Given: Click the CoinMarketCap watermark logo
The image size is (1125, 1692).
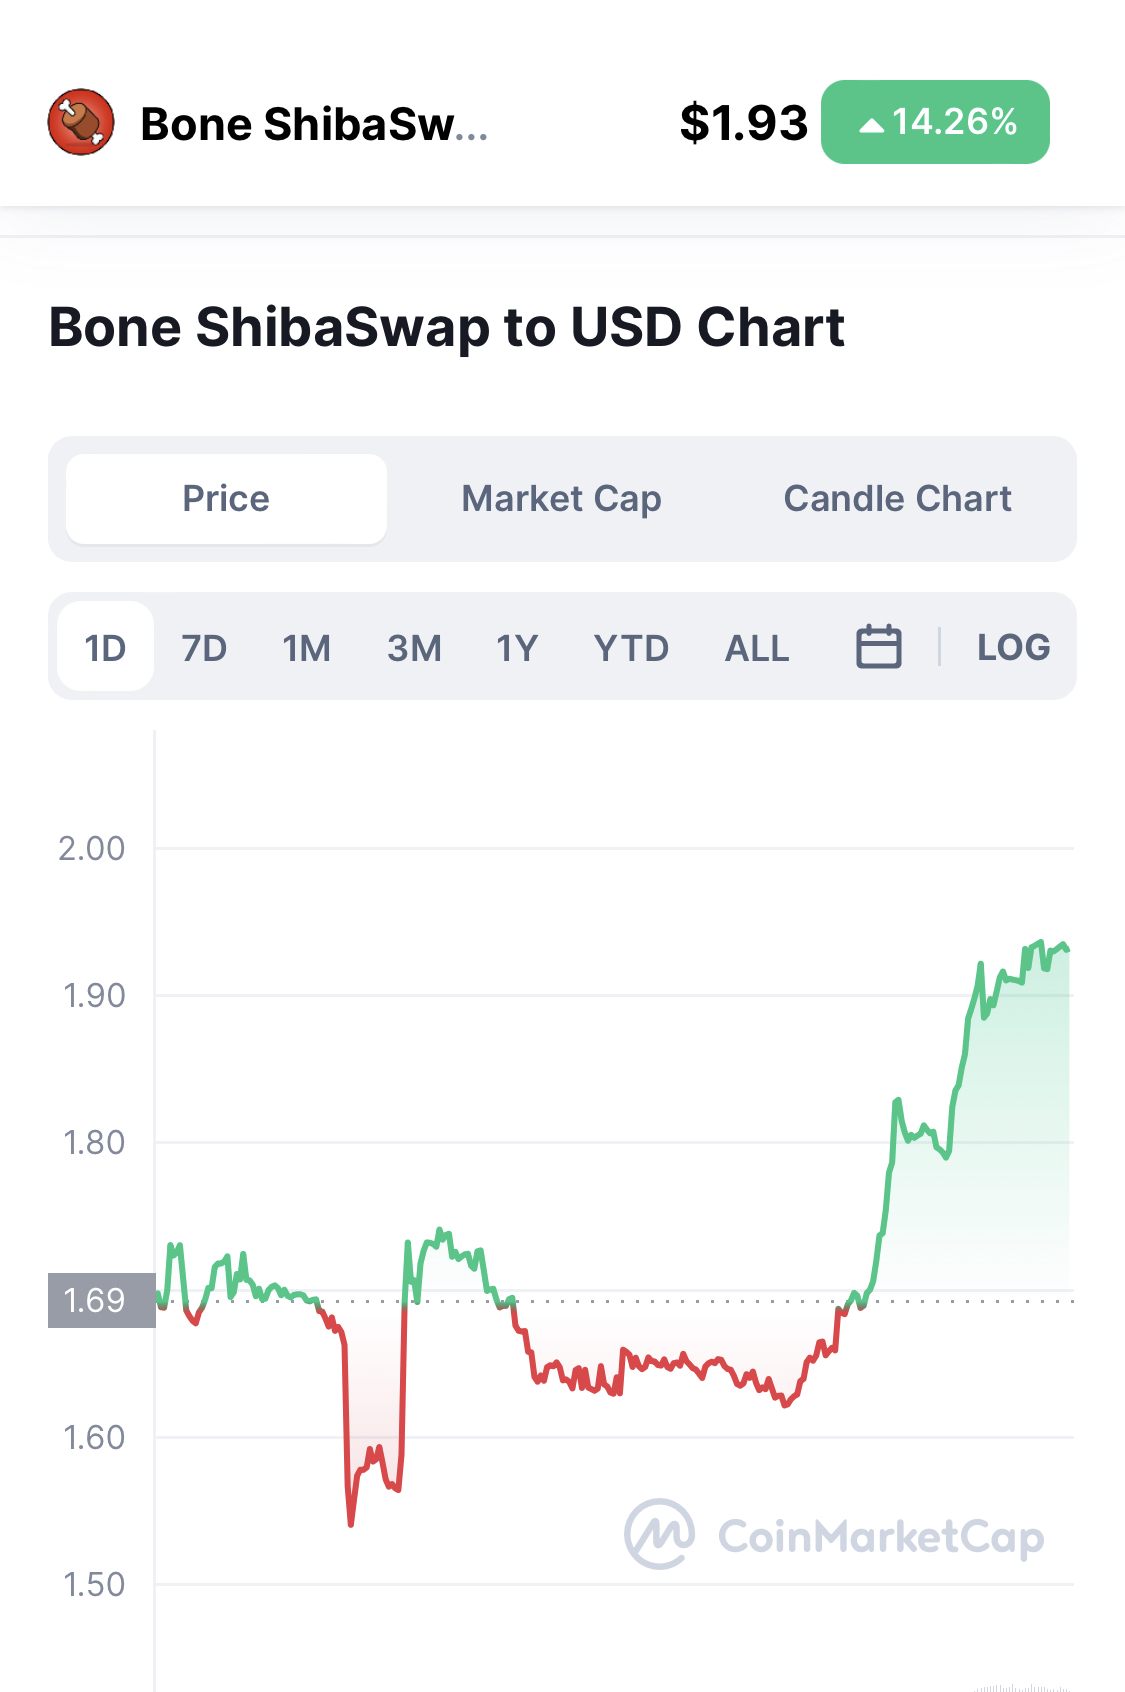Looking at the screenshot, I should tap(835, 1535).
